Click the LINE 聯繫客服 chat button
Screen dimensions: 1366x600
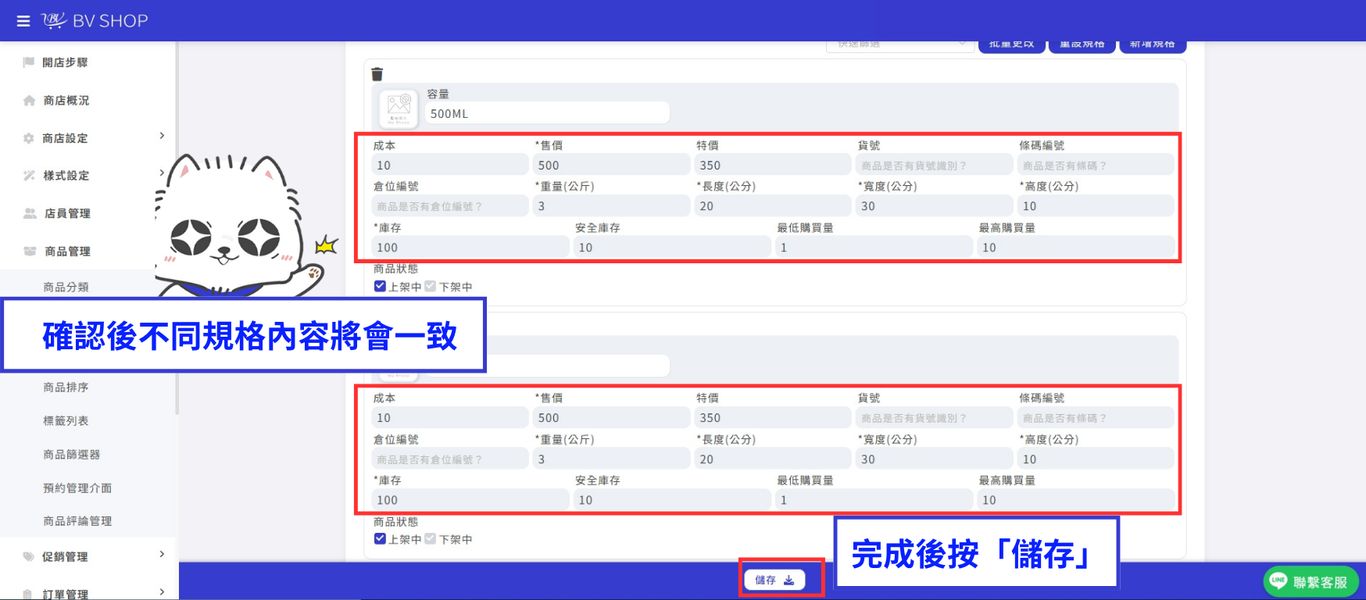tap(1311, 581)
